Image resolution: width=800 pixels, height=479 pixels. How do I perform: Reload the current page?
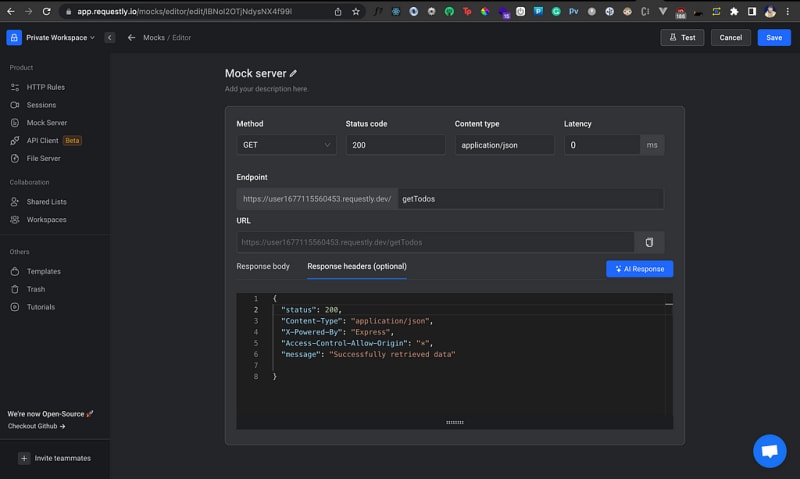pyautogui.click(x=46, y=11)
